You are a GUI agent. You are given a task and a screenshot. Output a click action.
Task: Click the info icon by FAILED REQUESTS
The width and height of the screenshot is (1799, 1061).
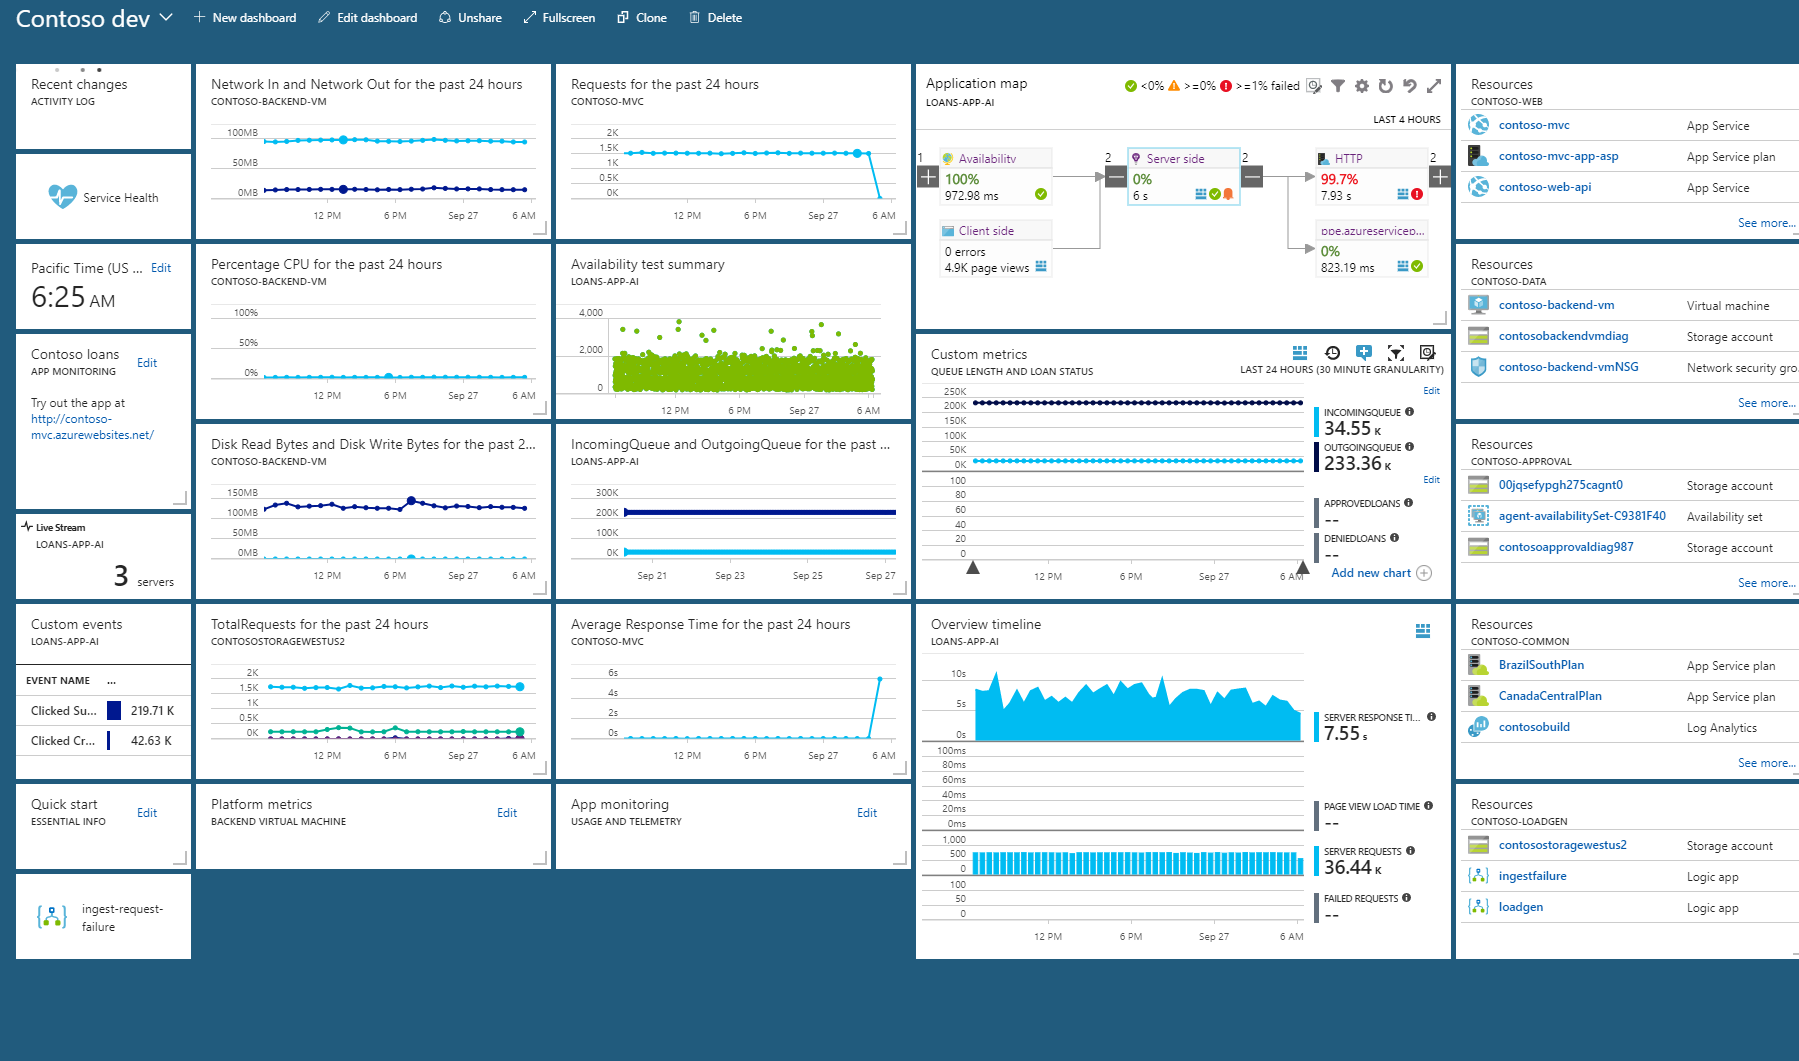1406,897
